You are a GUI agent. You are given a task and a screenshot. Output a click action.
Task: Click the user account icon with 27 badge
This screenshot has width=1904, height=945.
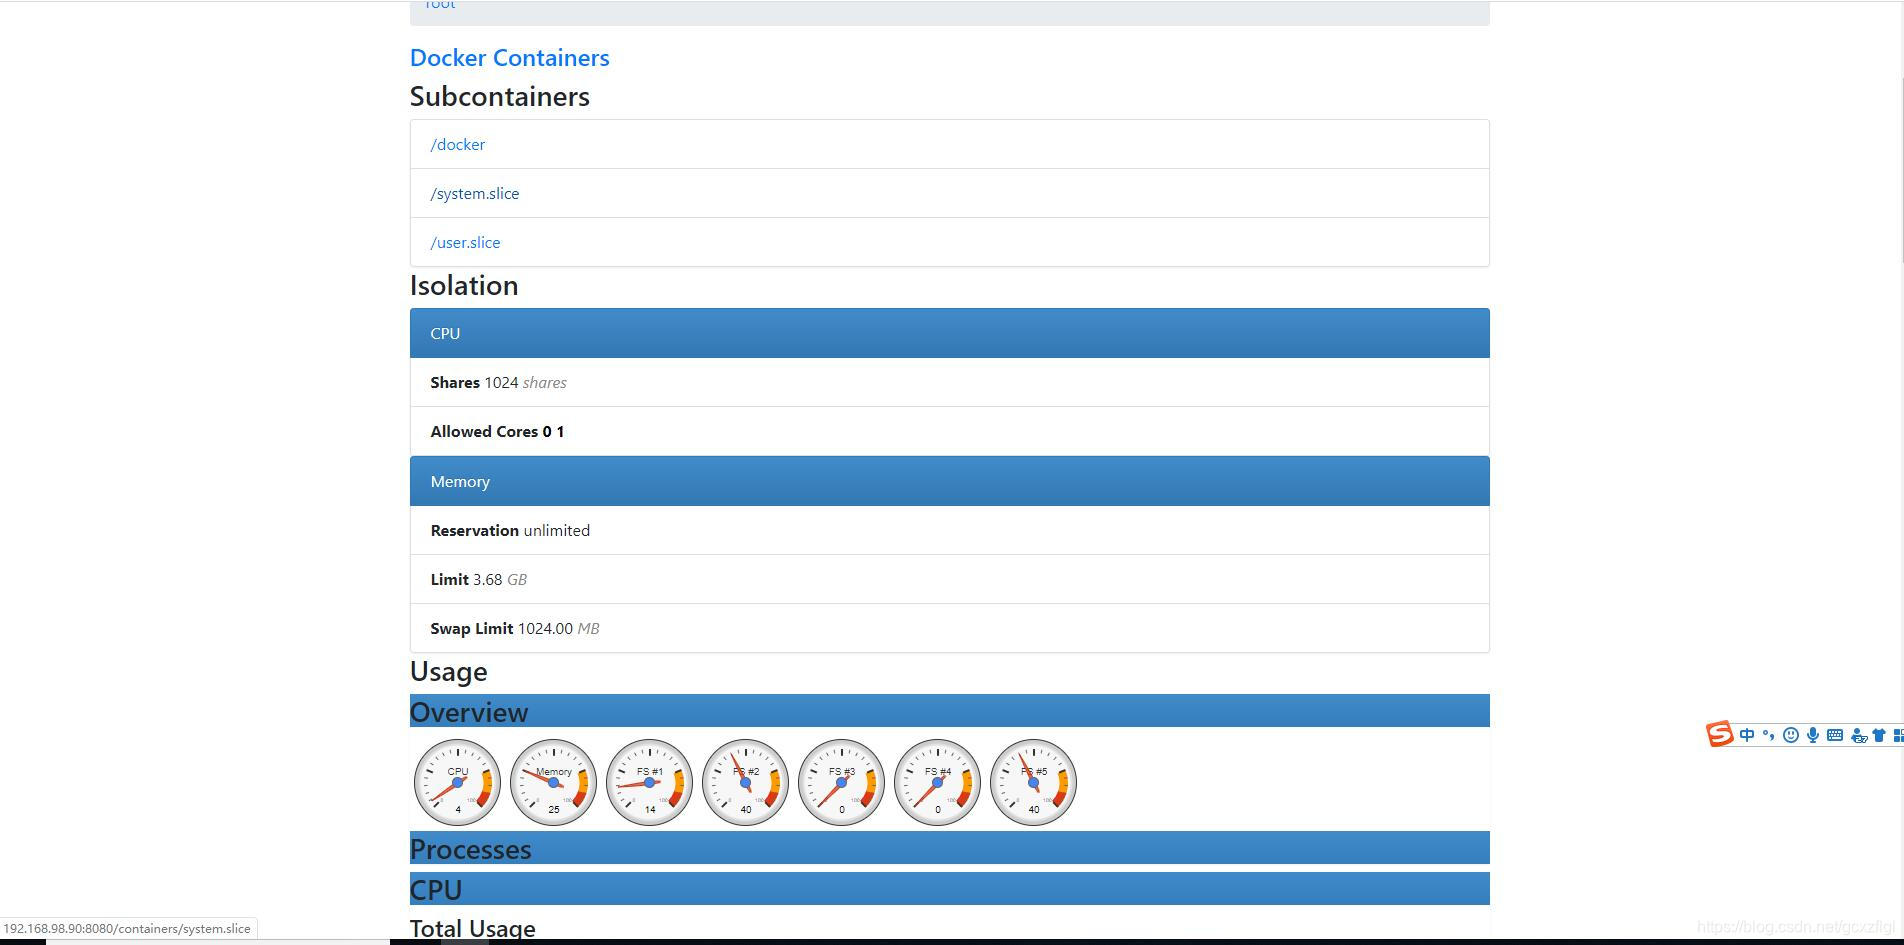[x=1858, y=735]
